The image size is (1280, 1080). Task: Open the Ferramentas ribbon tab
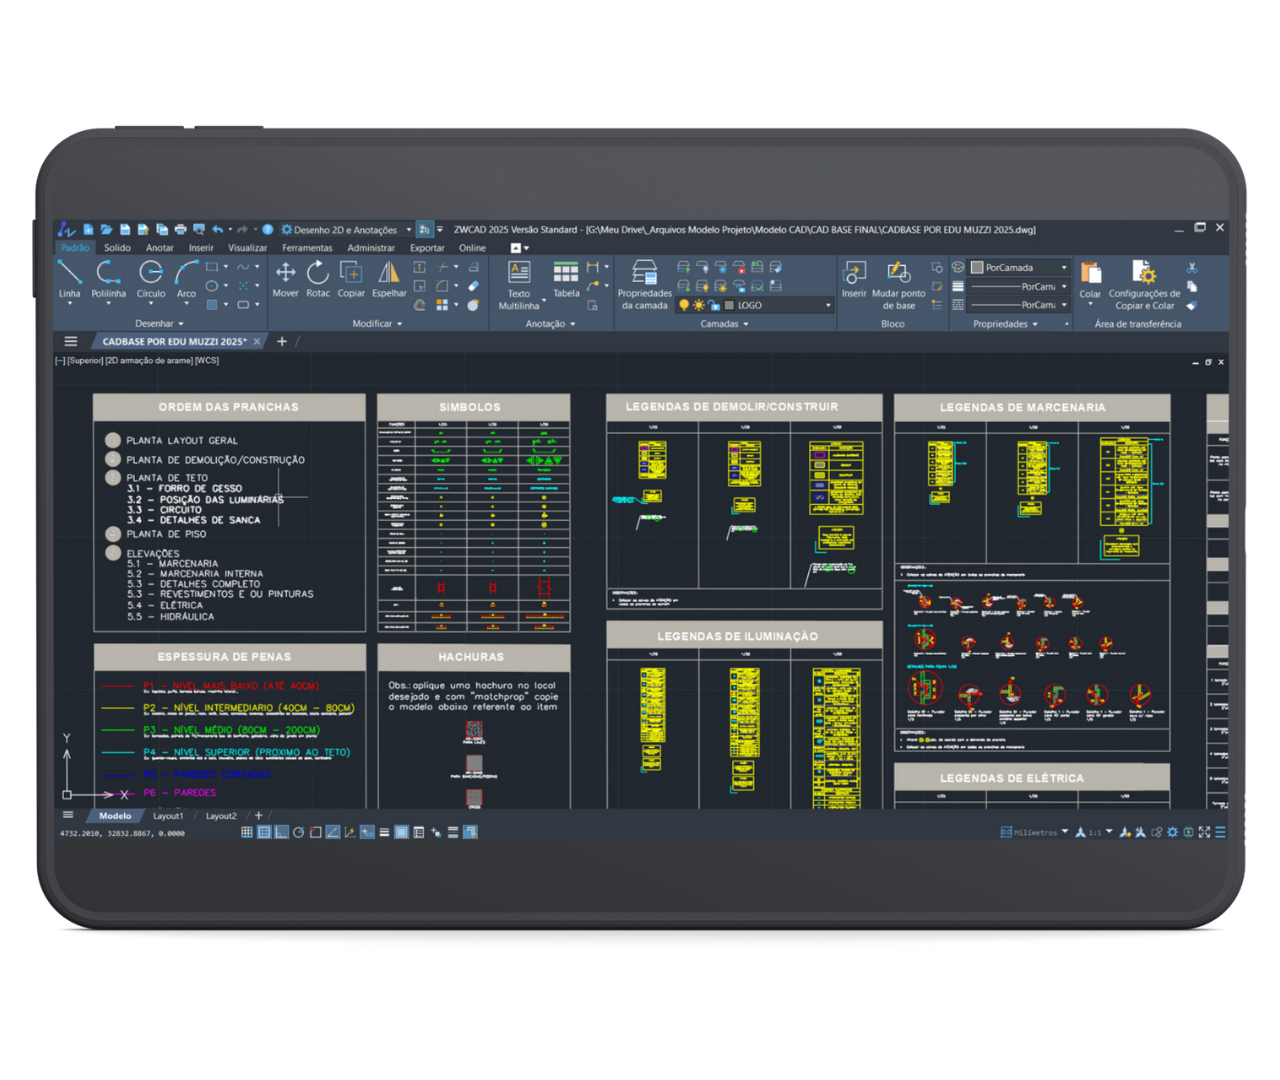(307, 248)
